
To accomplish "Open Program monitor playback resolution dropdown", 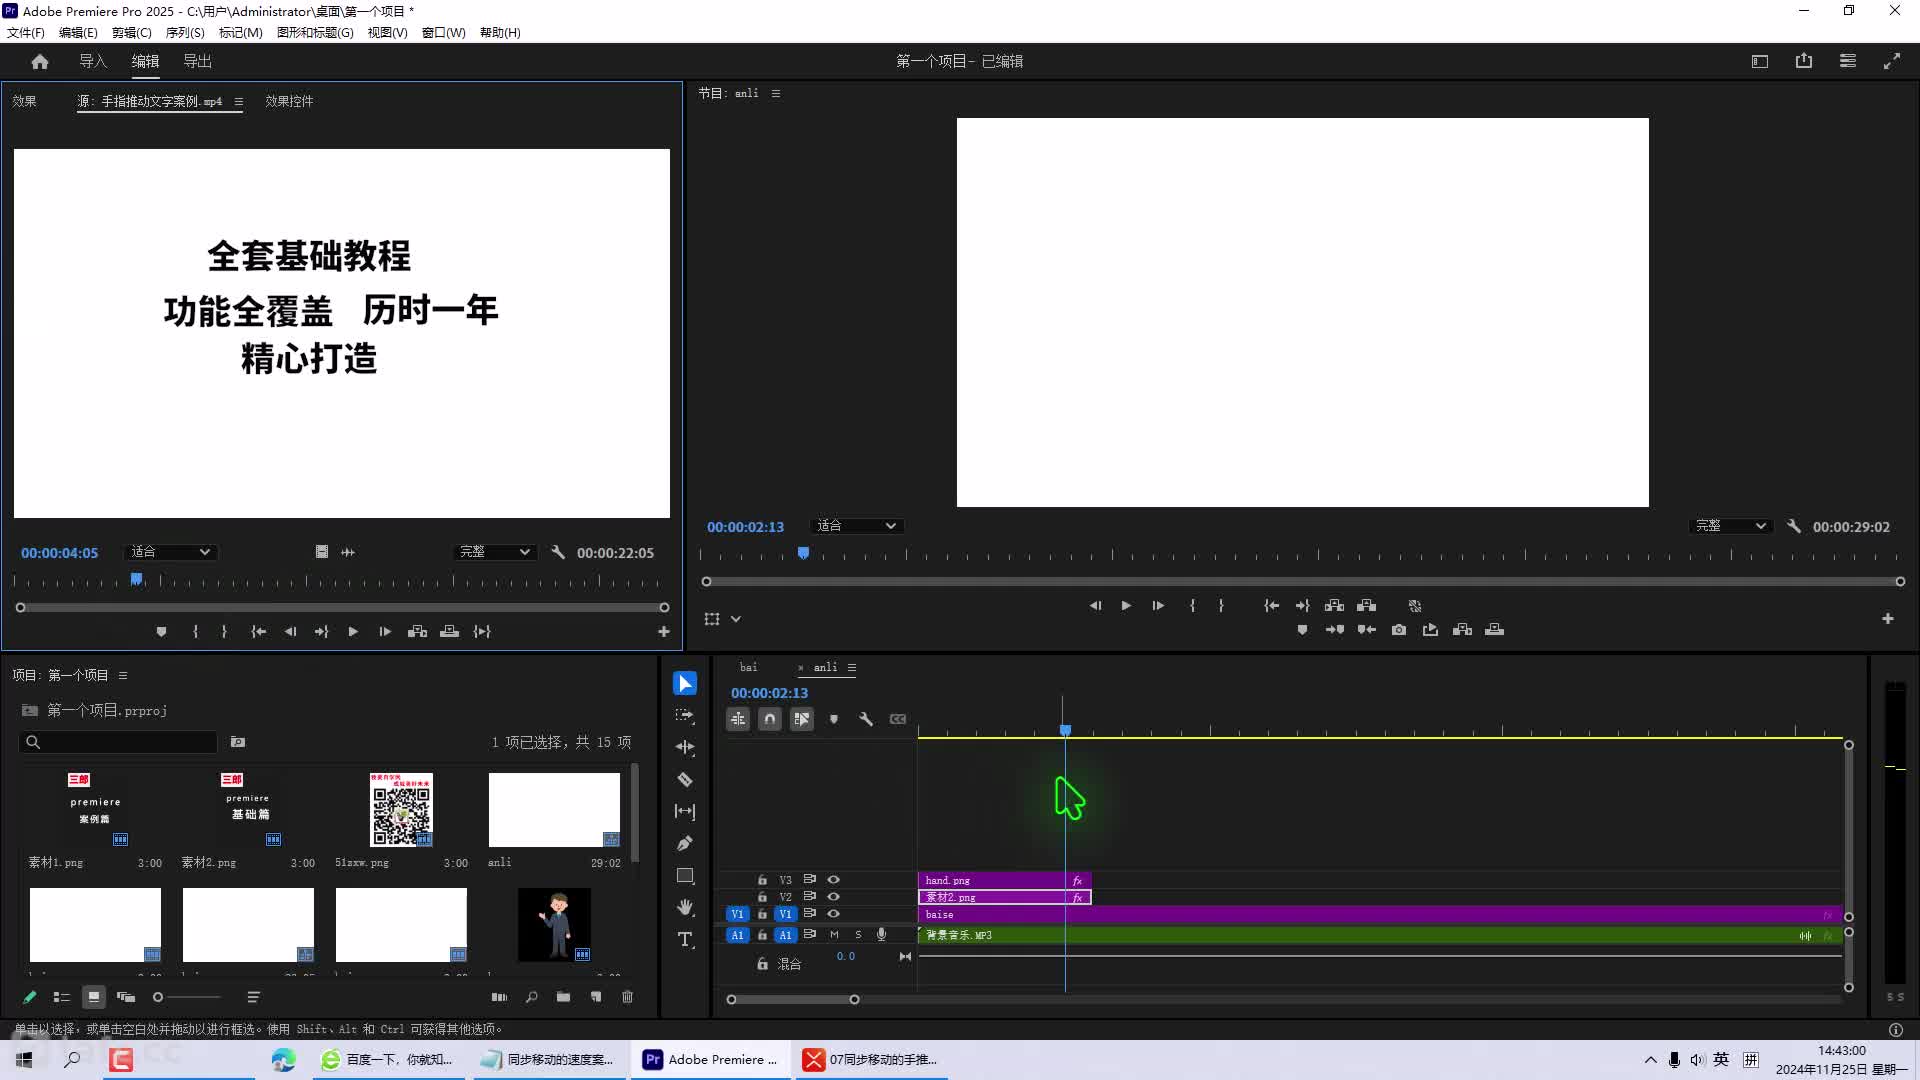I will point(1730,526).
